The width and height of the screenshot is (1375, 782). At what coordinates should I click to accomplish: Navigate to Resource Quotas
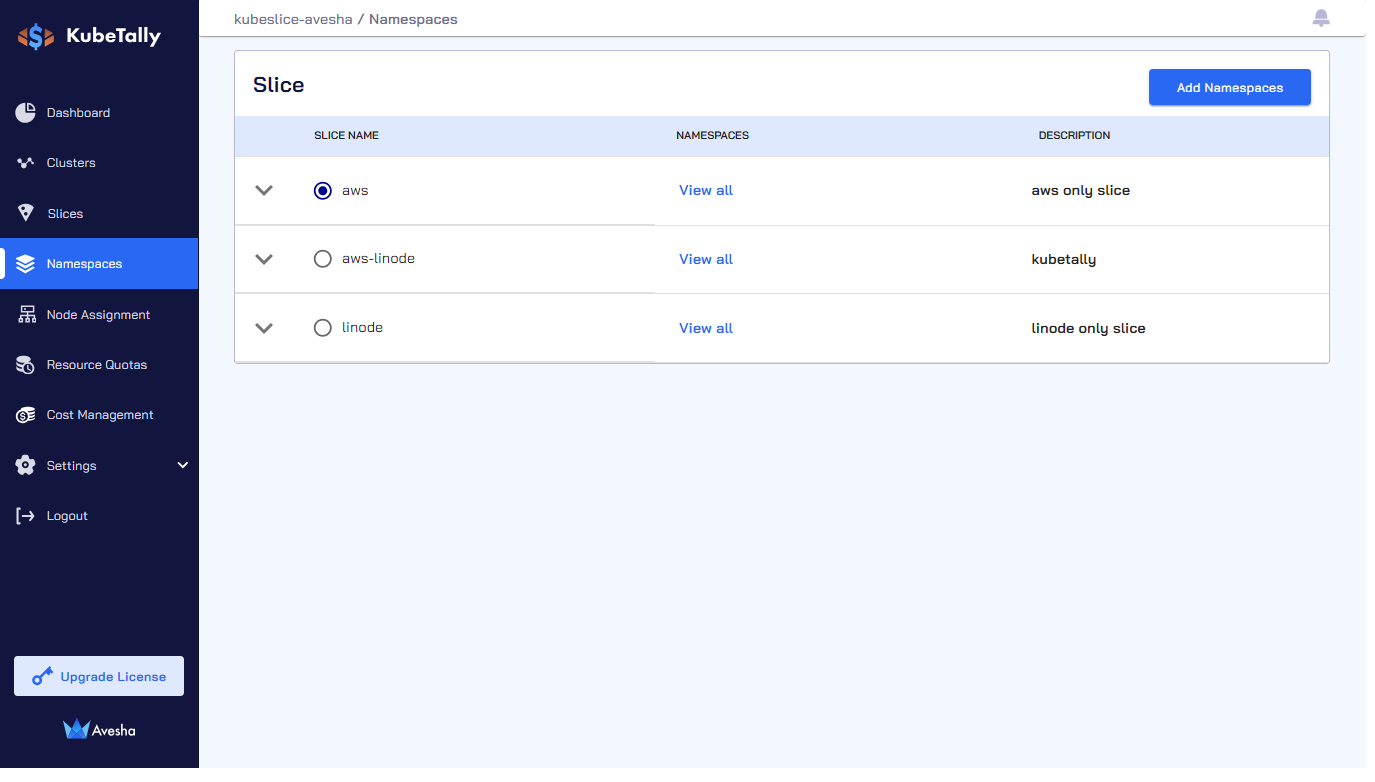[x=99, y=365]
